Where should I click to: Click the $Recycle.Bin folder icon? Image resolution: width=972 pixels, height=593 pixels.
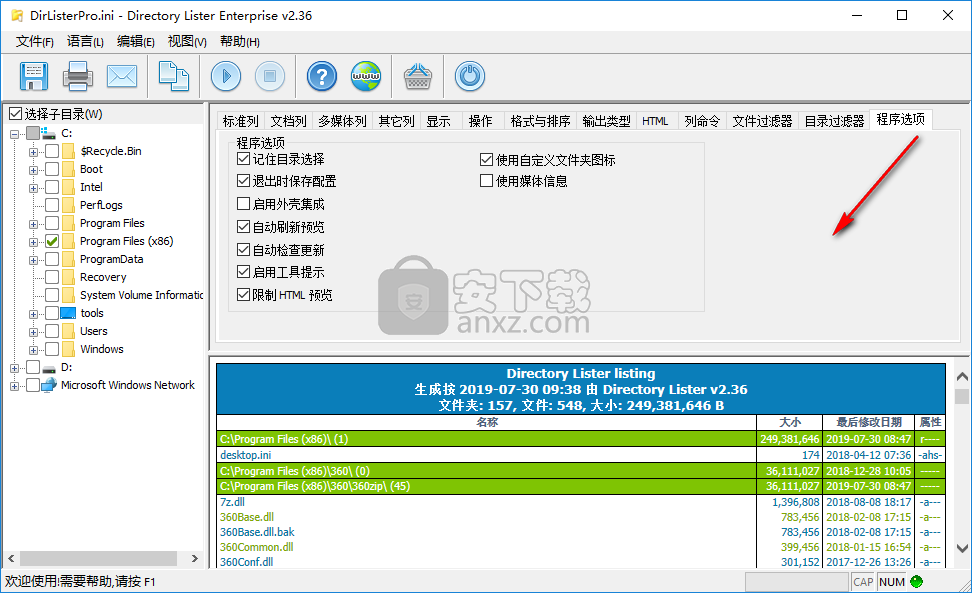click(68, 151)
